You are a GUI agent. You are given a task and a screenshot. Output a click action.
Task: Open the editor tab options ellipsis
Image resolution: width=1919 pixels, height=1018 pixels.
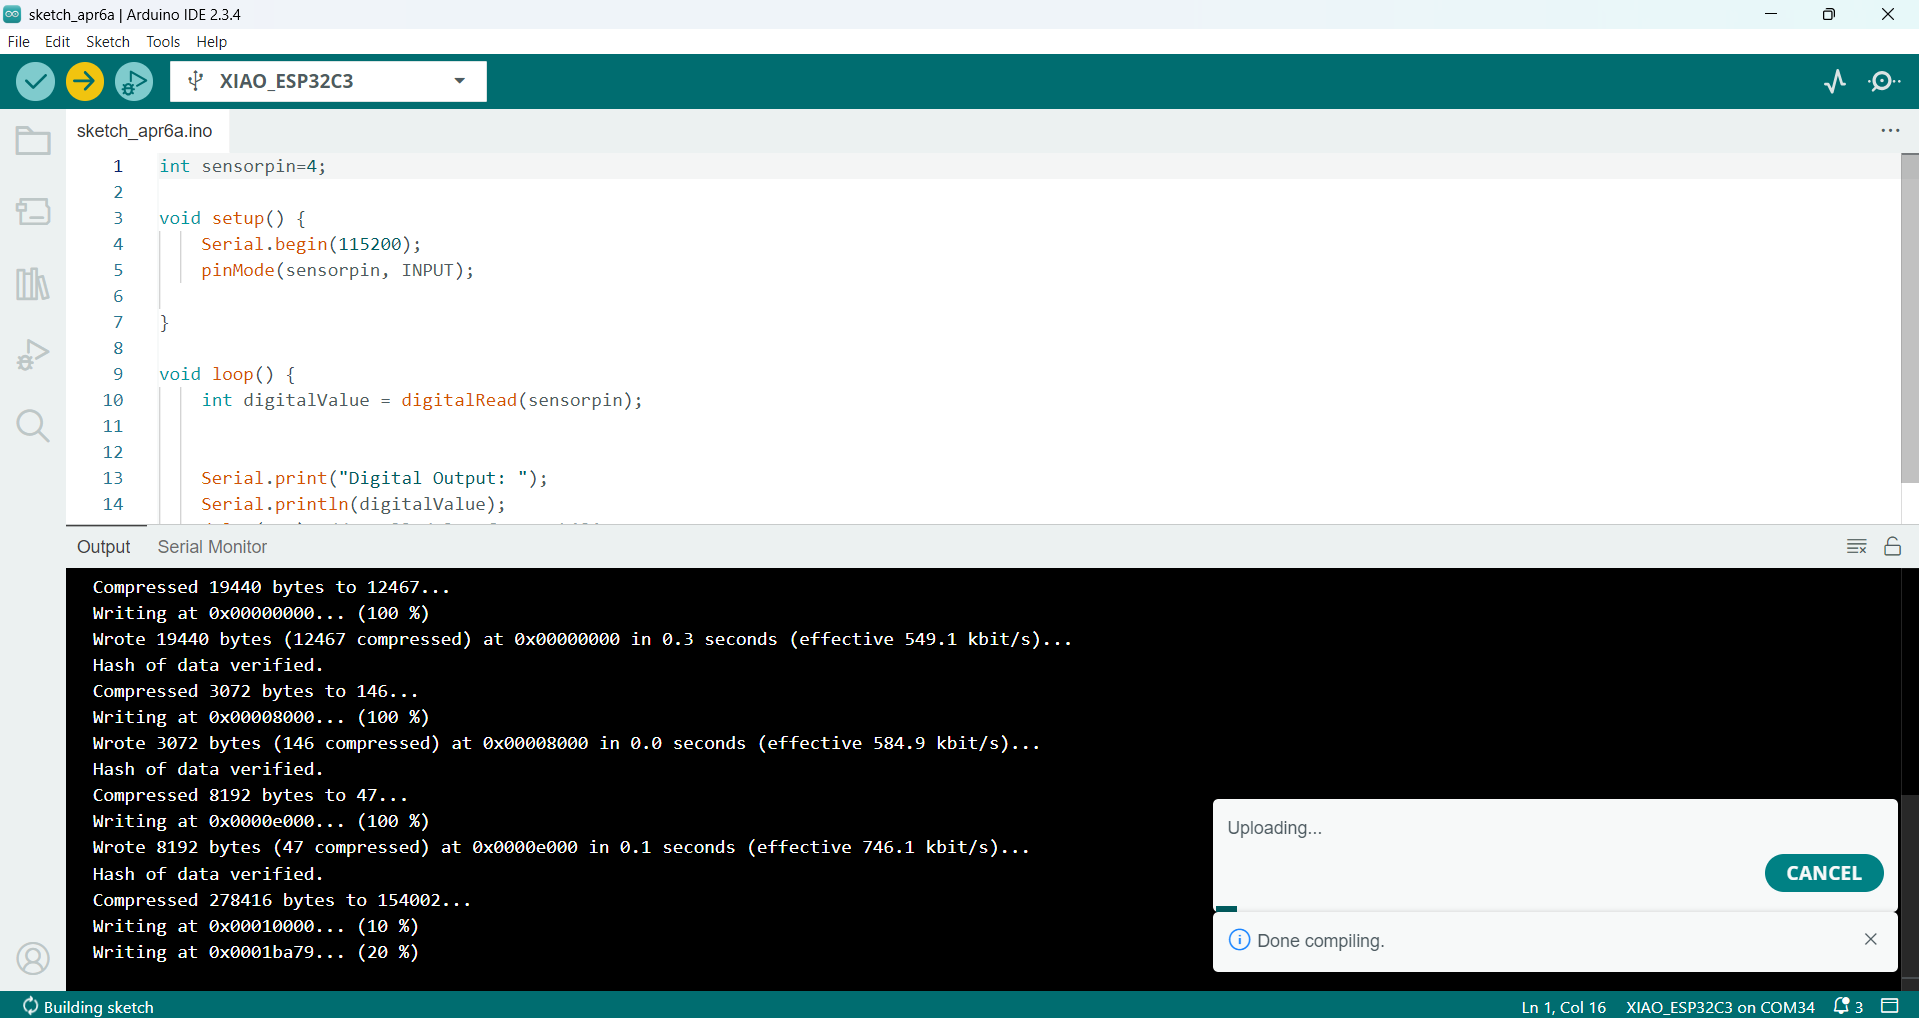[1890, 131]
